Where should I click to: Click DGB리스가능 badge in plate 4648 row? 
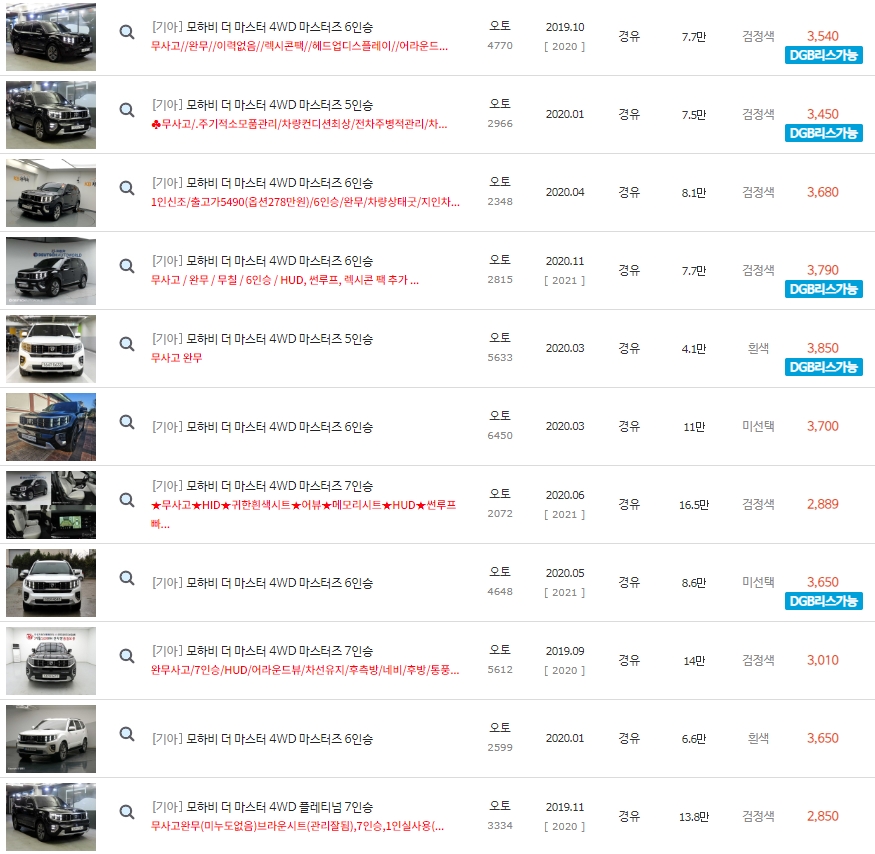coord(824,601)
